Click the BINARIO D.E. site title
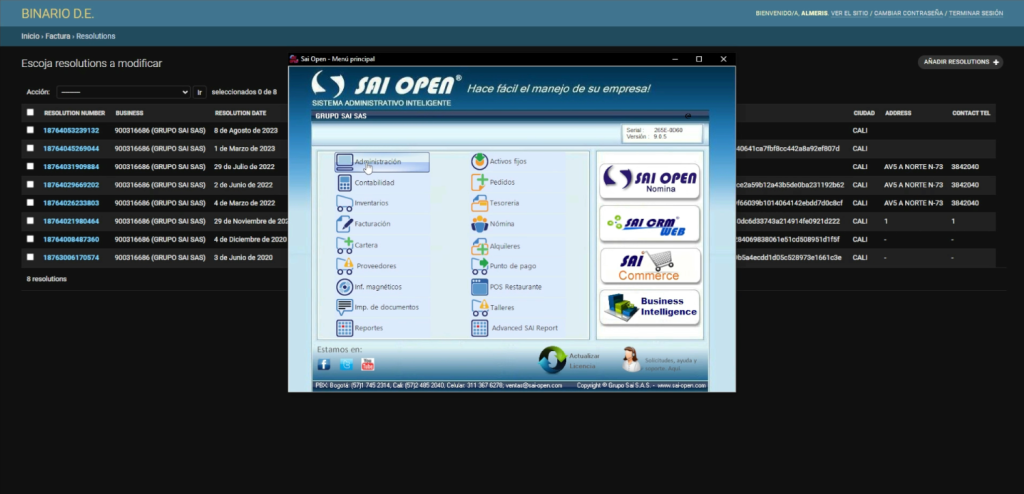This screenshot has width=1024, height=494. [57, 14]
